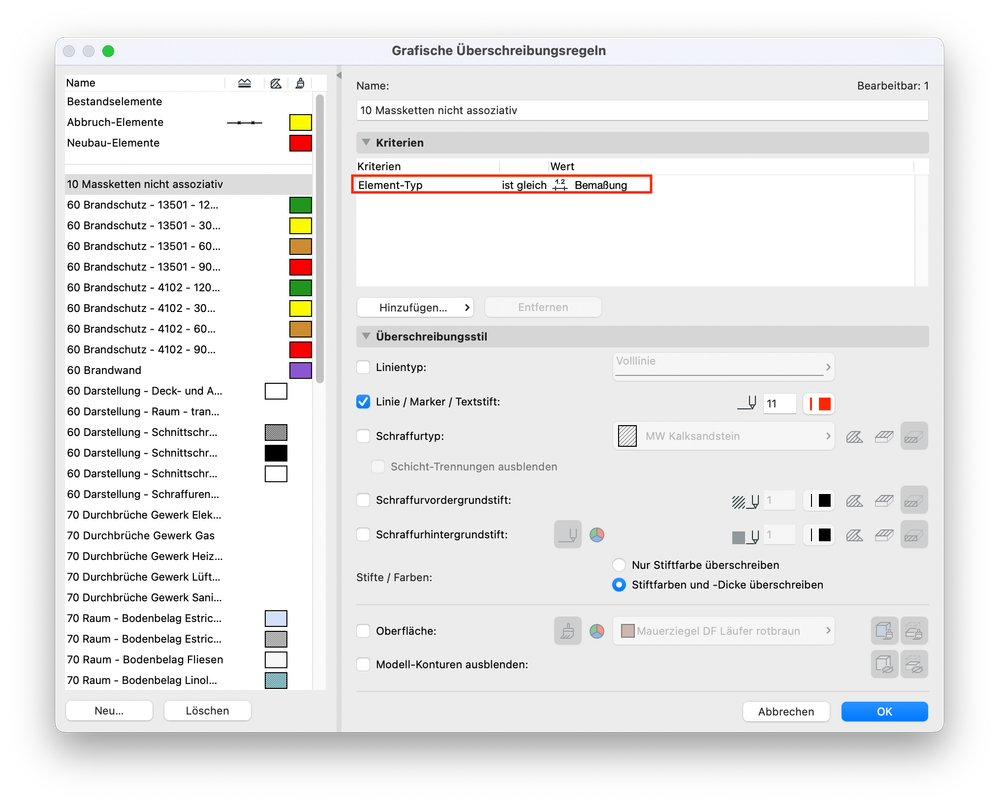Click cover fill icon in Schraffurhintergrundstift row
This screenshot has width=999, height=805.
click(x=884, y=535)
